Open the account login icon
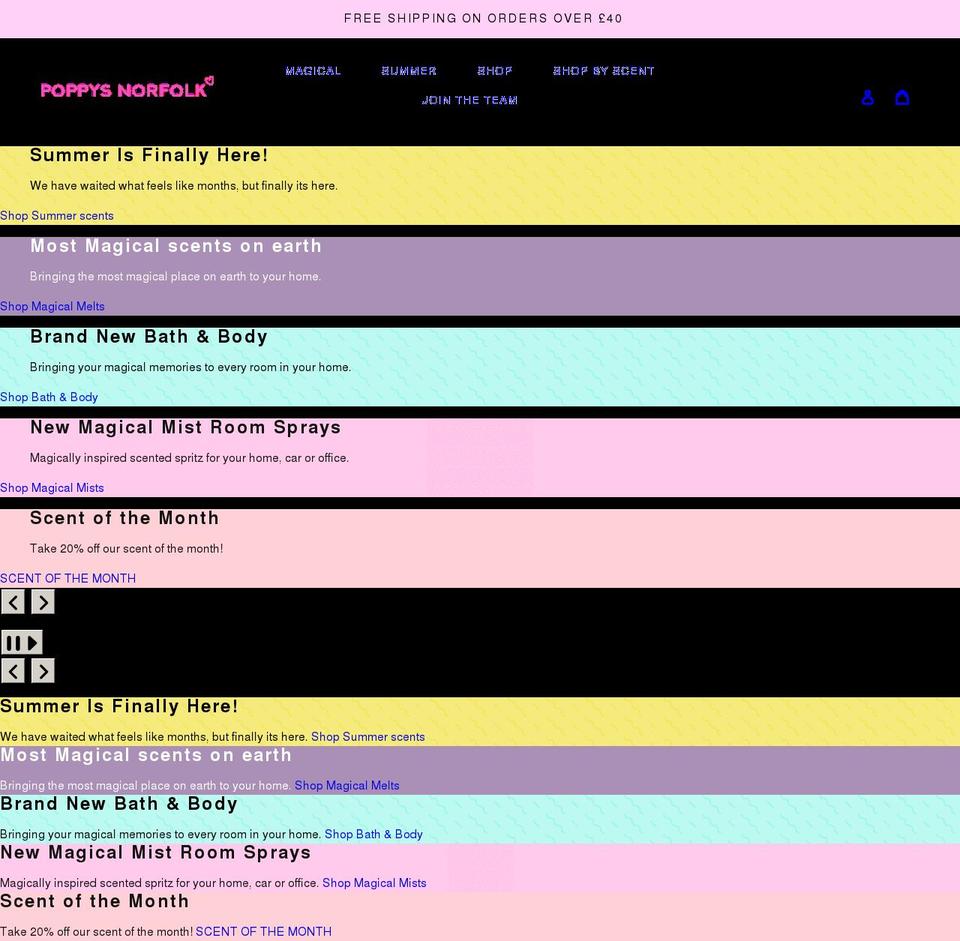The image size is (960, 941). [x=868, y=97]
